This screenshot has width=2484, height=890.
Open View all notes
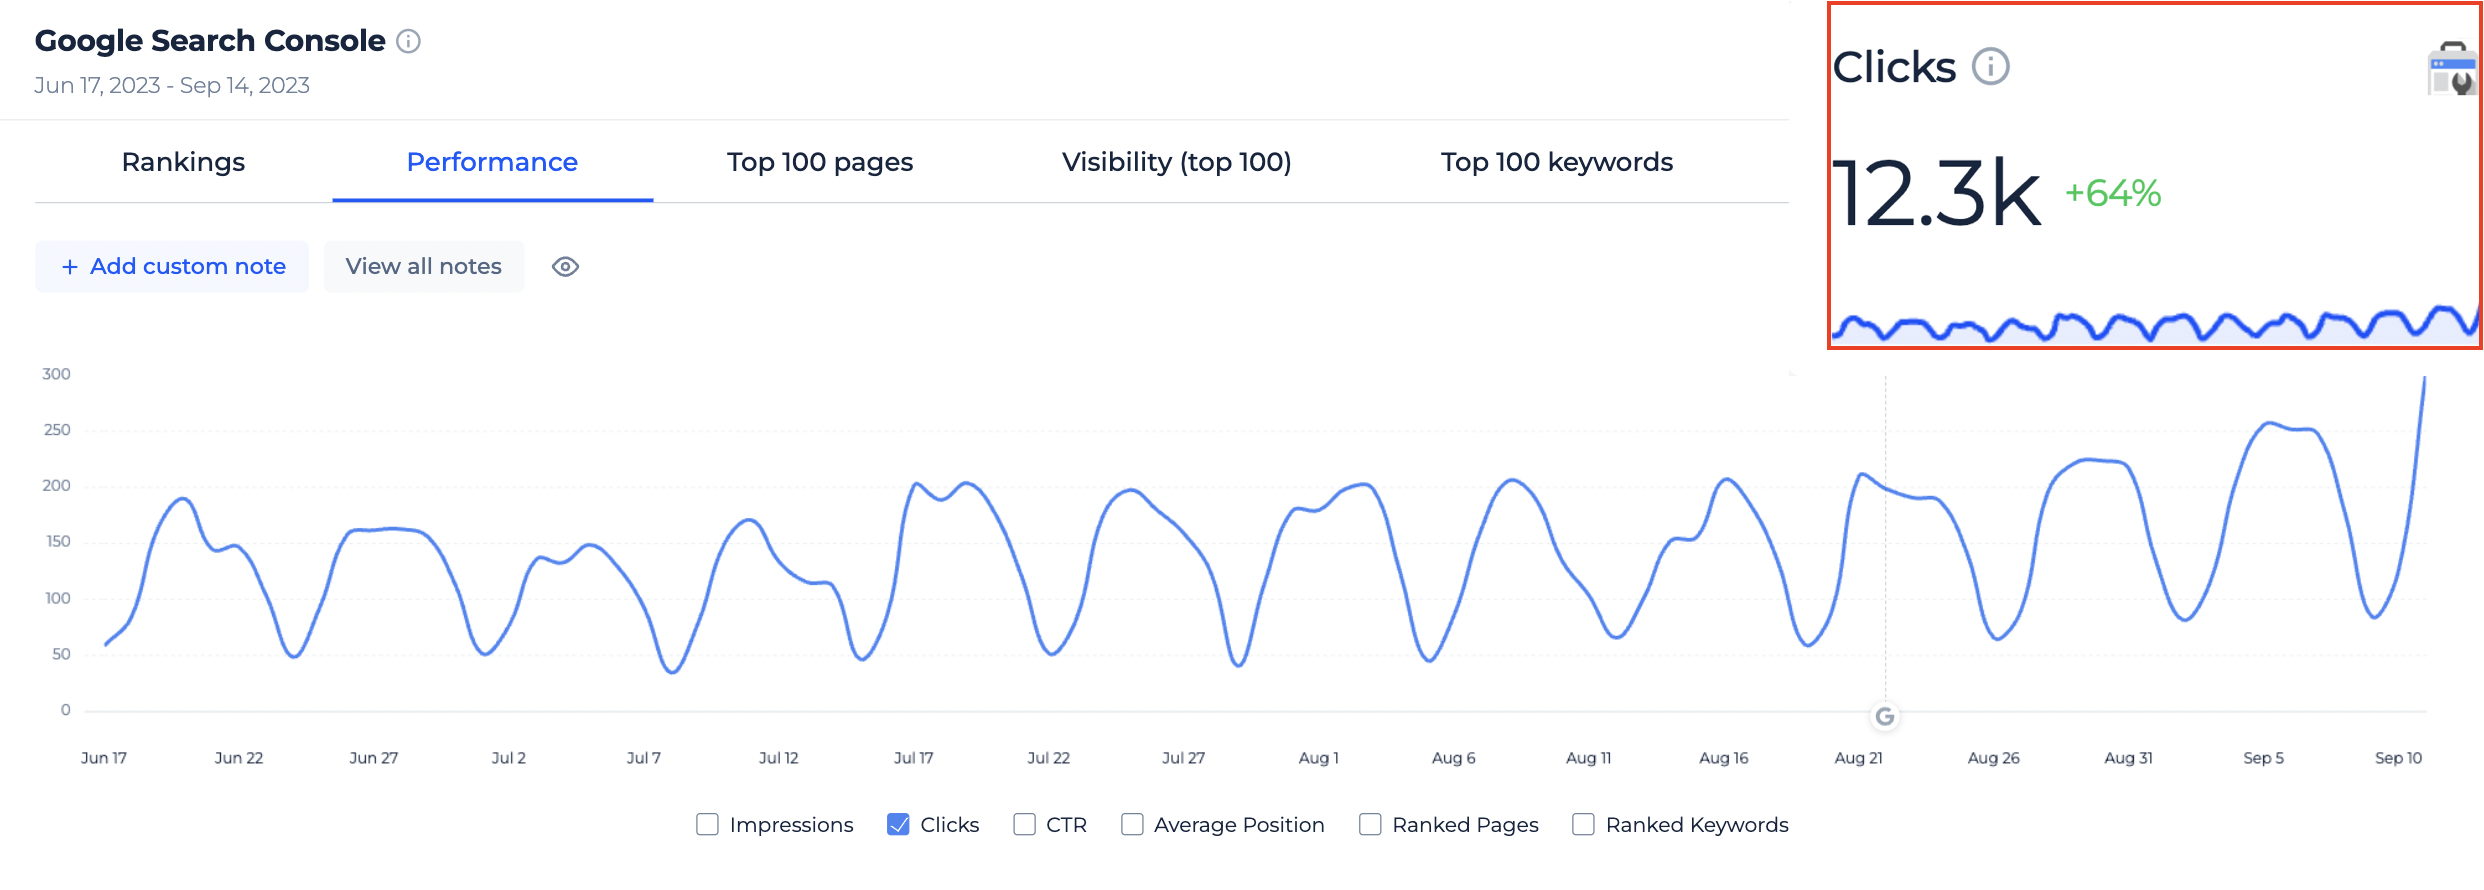(x=424, y=267)
